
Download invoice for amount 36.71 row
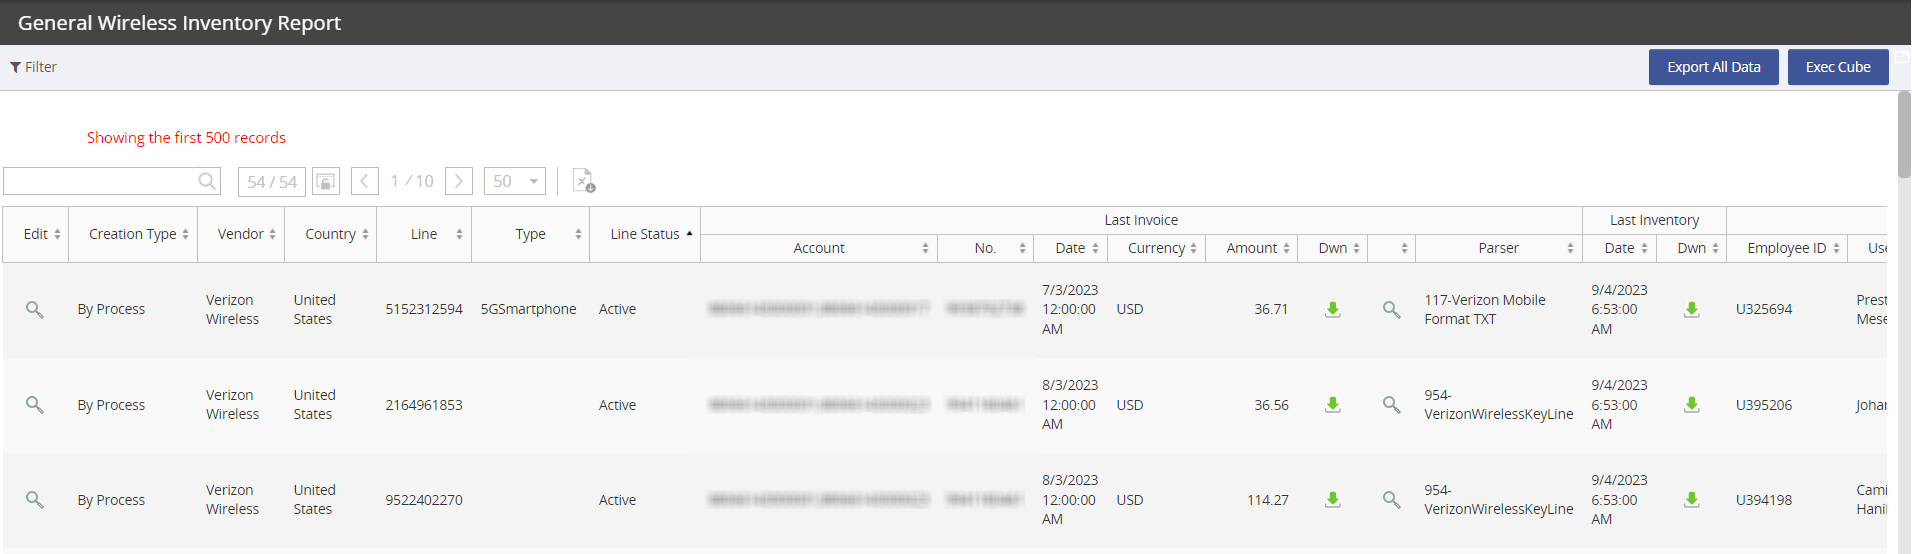click(x=1333, y=310)
